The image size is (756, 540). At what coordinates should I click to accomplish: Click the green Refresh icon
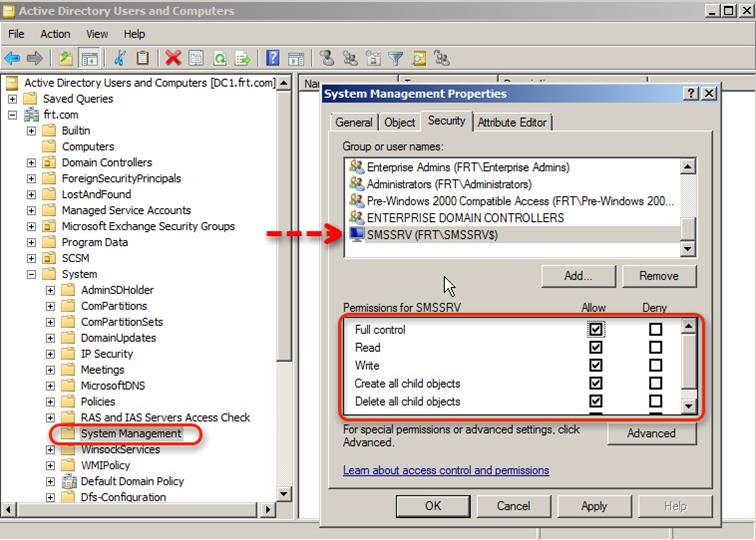click(x=220, y=58)
